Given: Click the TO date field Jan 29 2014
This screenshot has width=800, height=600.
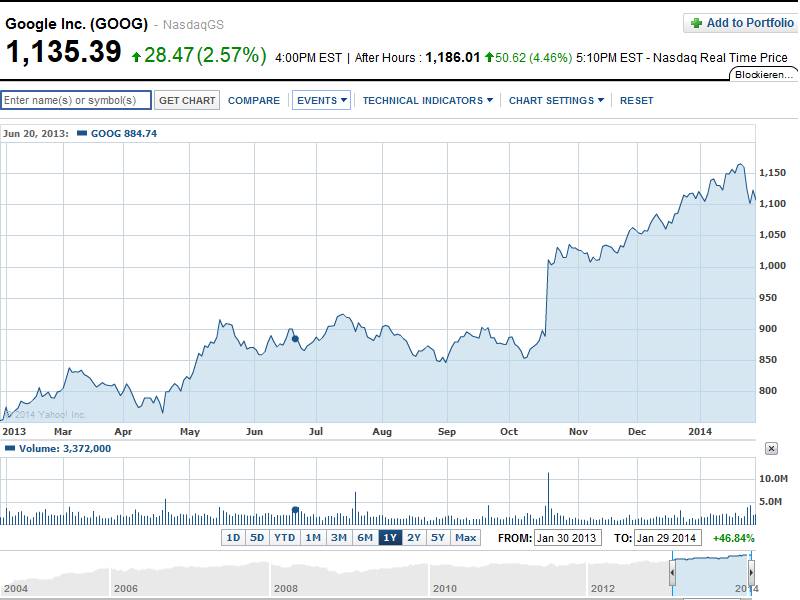Looking at the screenshot, I should tap(668, 538).
